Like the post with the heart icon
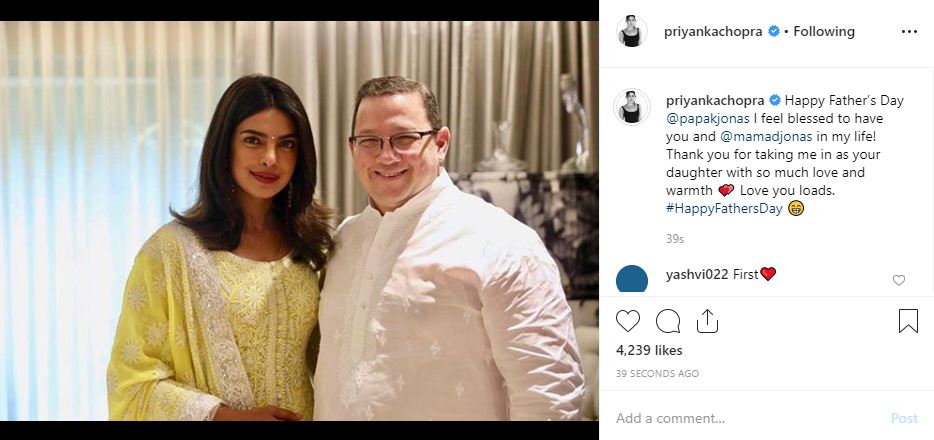 [627, 321]
